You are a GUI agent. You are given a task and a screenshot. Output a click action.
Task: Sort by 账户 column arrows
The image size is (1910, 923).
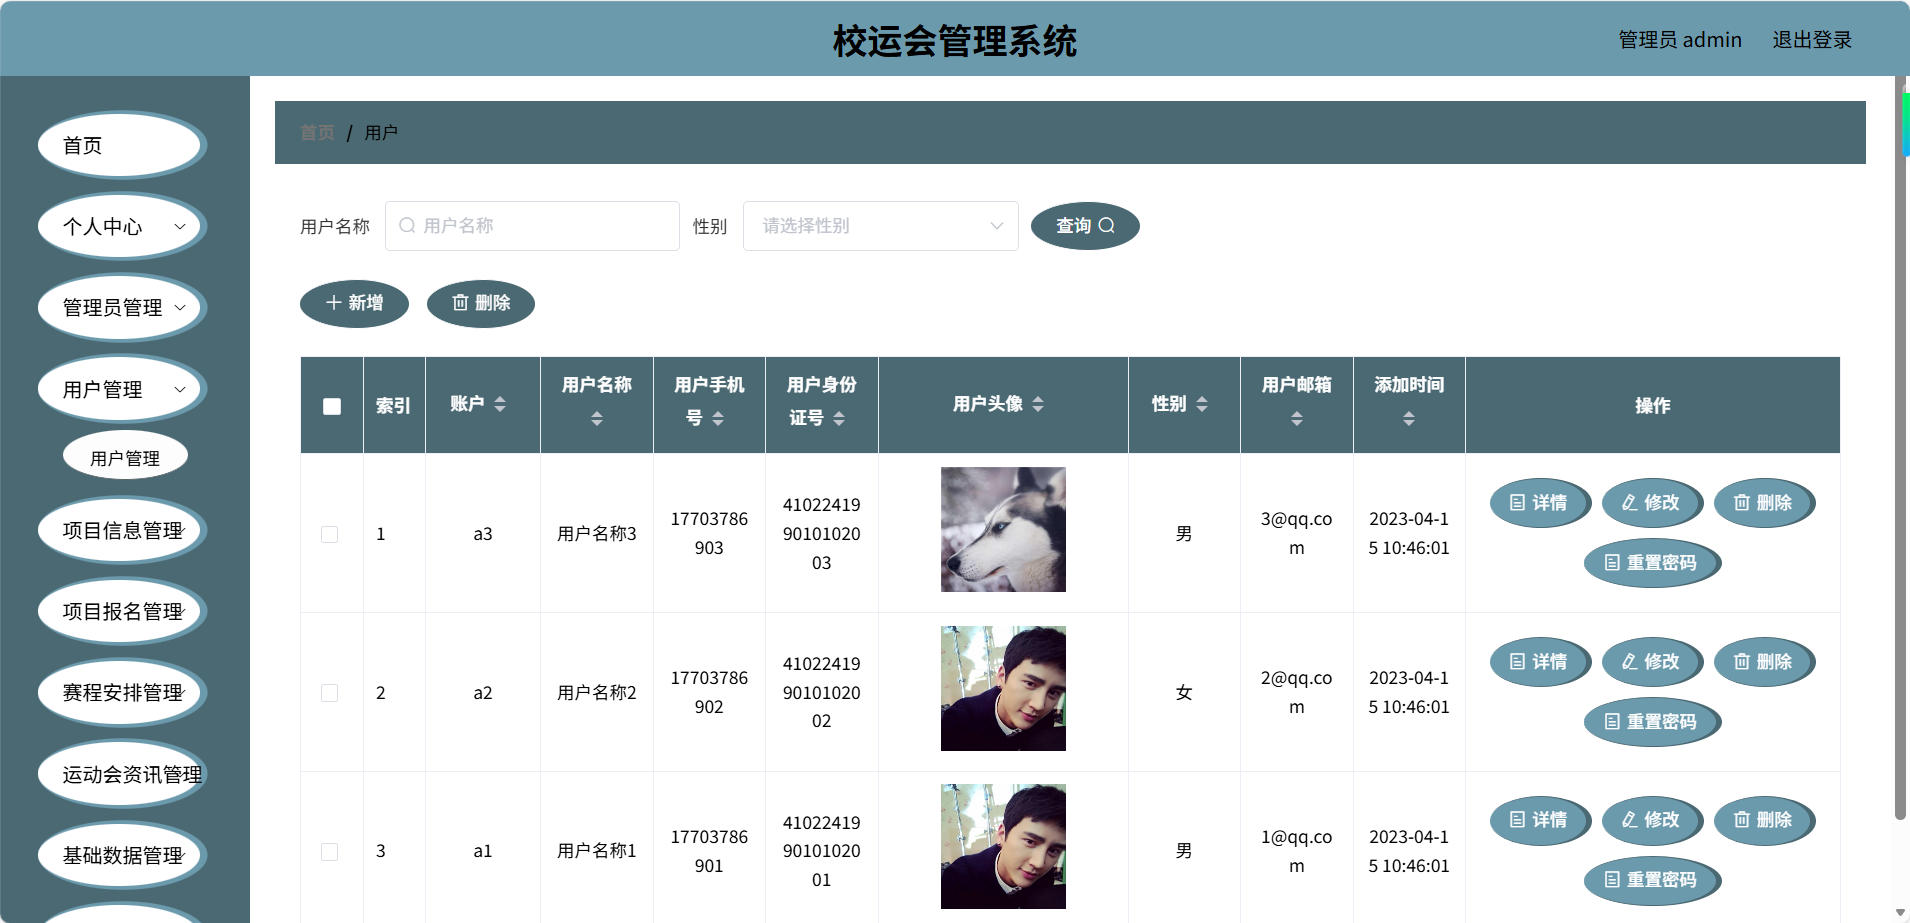(x=500, y=404)
